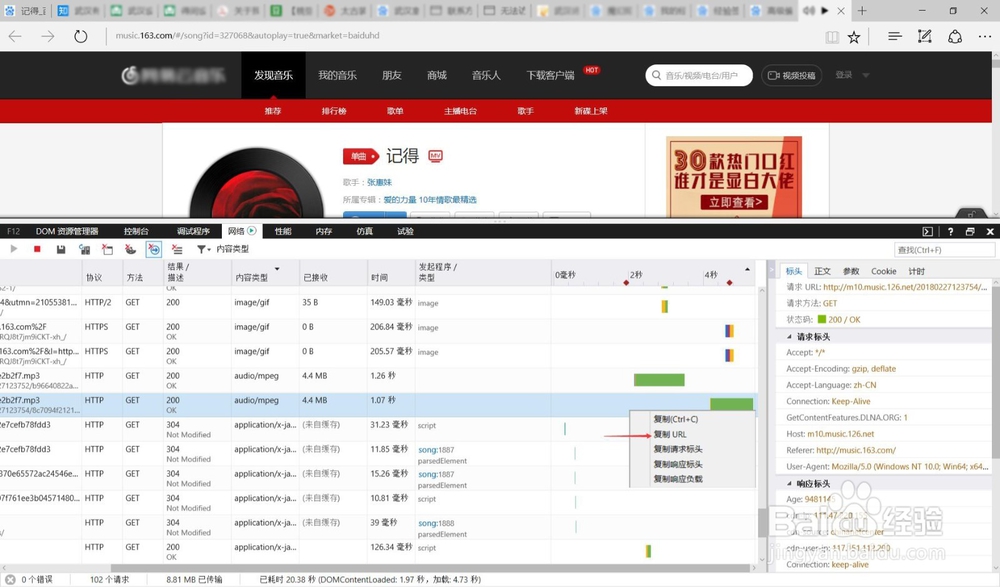Image resolution: width=1000 pixels, height=587 pixels.
Task: Click the red diamond marker after 4秒
Action: [730, 283]
